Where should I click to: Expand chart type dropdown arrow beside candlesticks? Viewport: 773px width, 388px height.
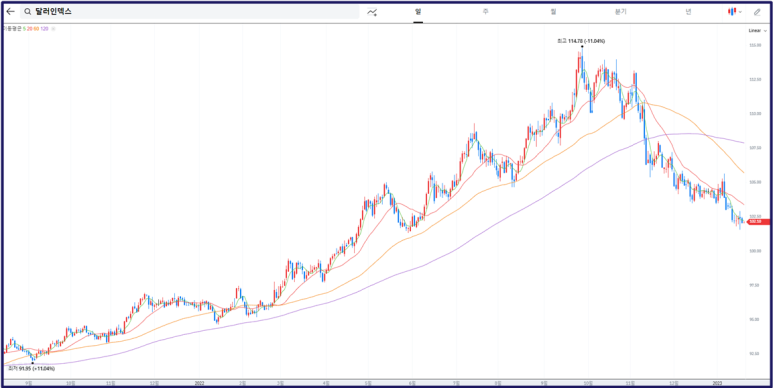tap(740, 12)
